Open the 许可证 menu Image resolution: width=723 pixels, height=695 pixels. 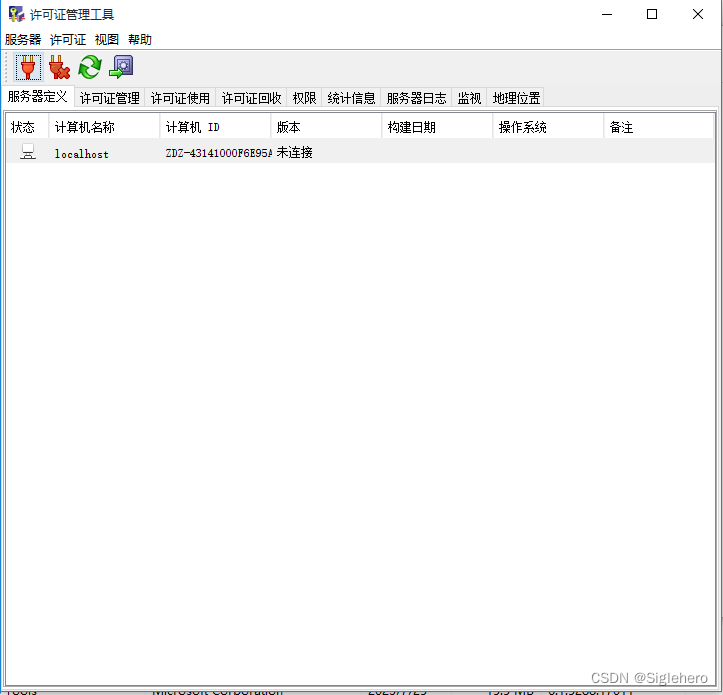68,40
